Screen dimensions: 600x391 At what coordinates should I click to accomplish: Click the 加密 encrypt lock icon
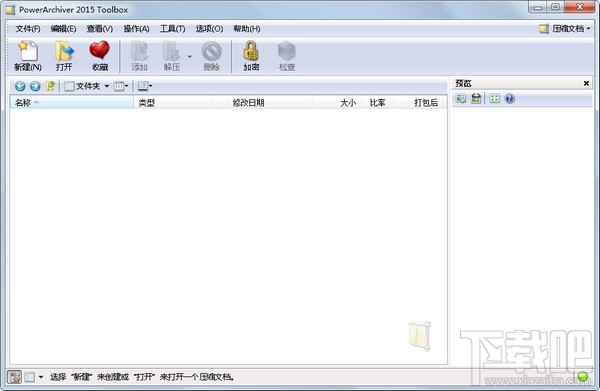[x=251, y=56]
